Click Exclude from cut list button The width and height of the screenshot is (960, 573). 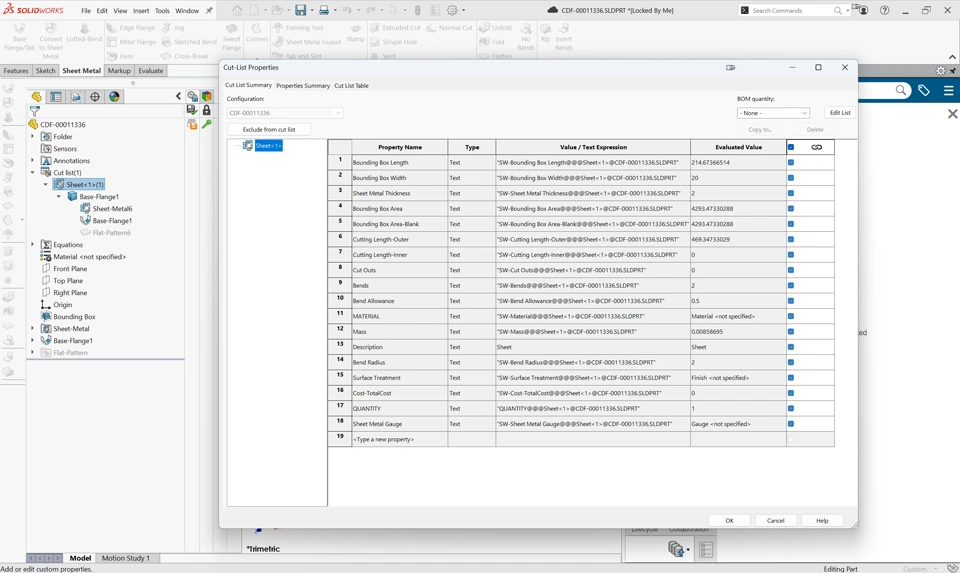pos(269,130)
